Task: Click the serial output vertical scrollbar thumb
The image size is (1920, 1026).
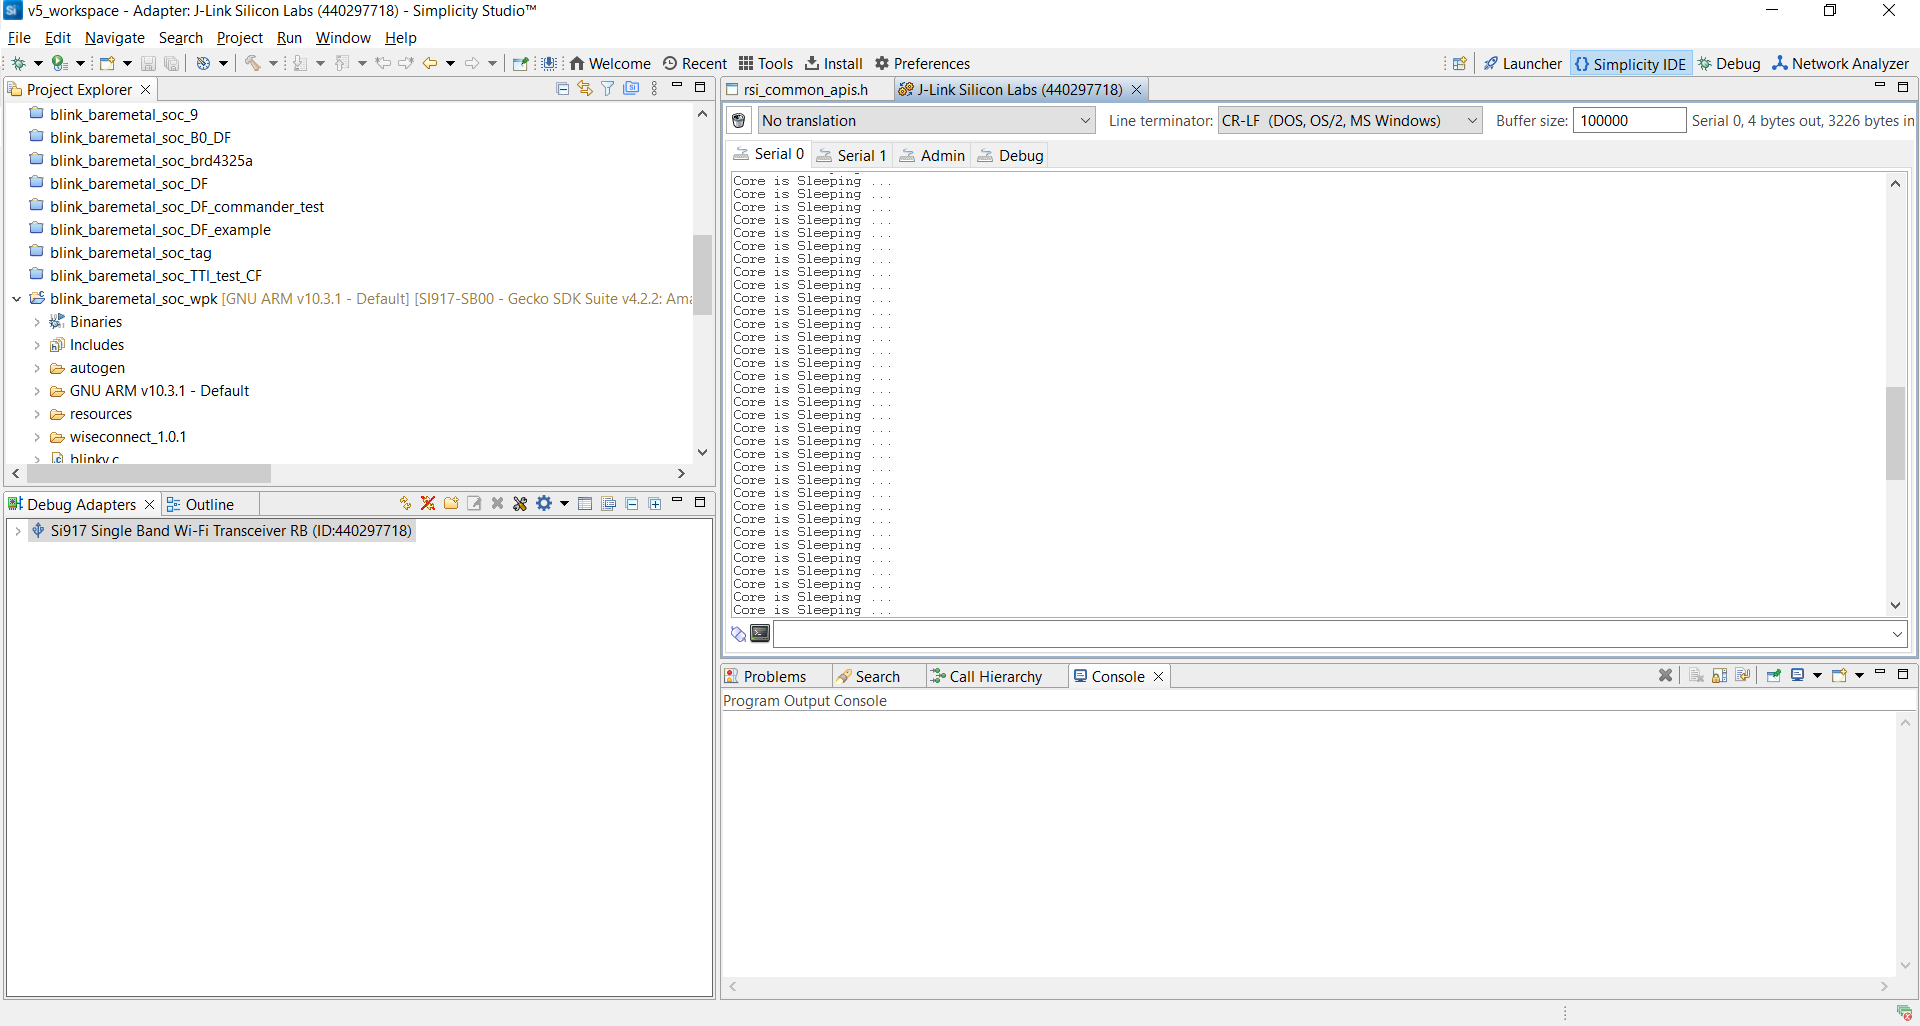Action: [x=1895, y=433]
